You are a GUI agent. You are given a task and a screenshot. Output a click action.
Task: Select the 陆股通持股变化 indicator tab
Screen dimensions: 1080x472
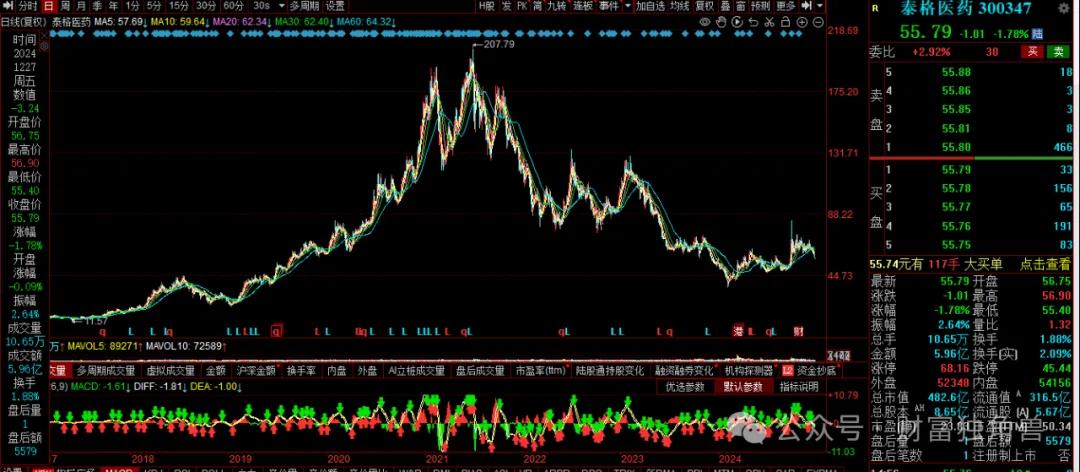point(610,371)
